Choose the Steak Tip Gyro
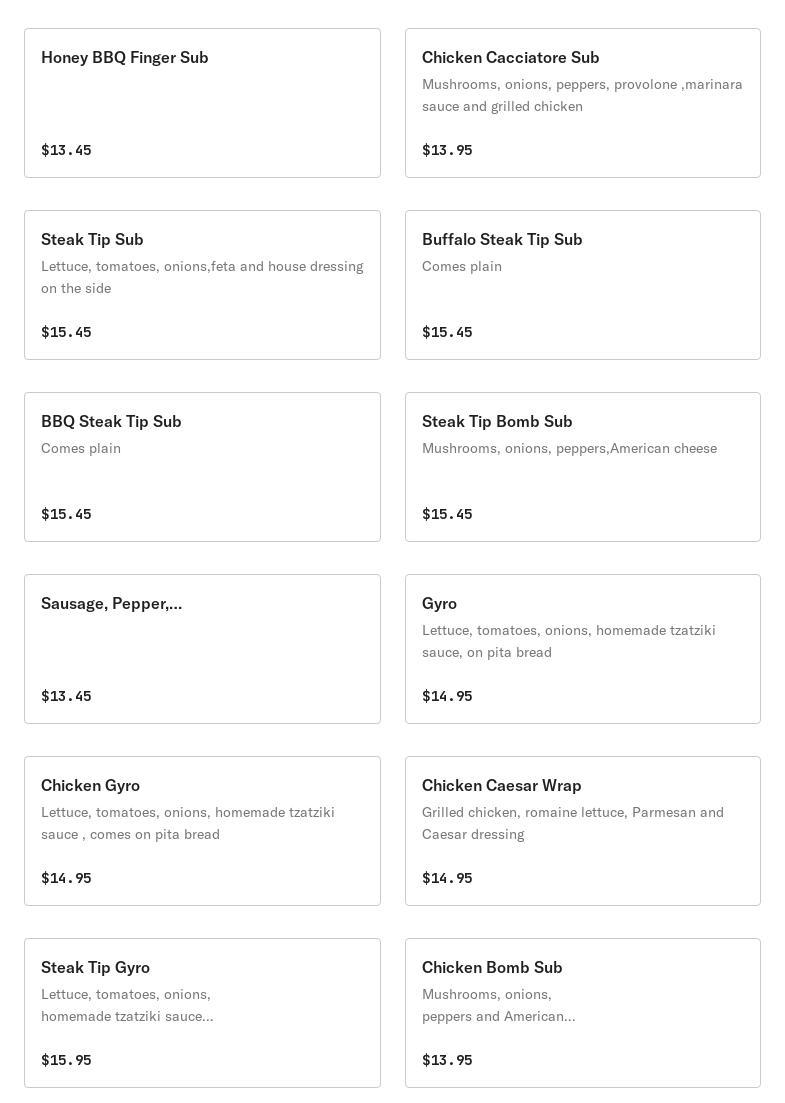Viewport: 785px width, 1103px height. point(202,1013)
